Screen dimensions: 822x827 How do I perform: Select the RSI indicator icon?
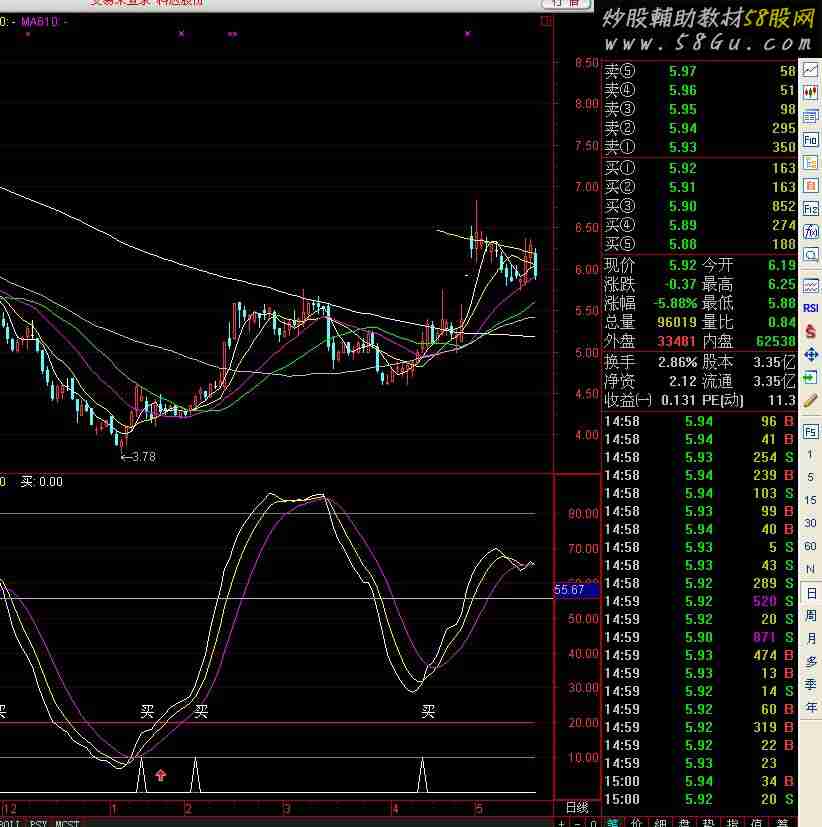[810, 308]
